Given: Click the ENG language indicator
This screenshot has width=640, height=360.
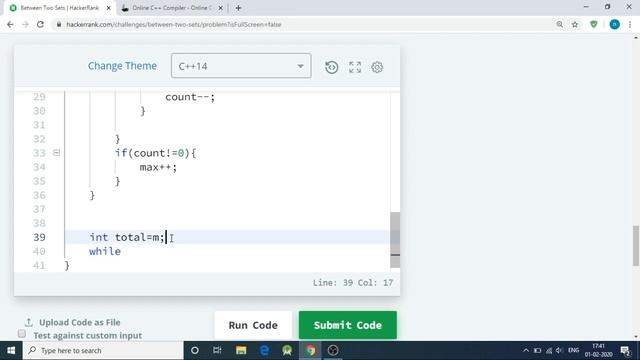Looking at the screenshot, I should 573,351.
